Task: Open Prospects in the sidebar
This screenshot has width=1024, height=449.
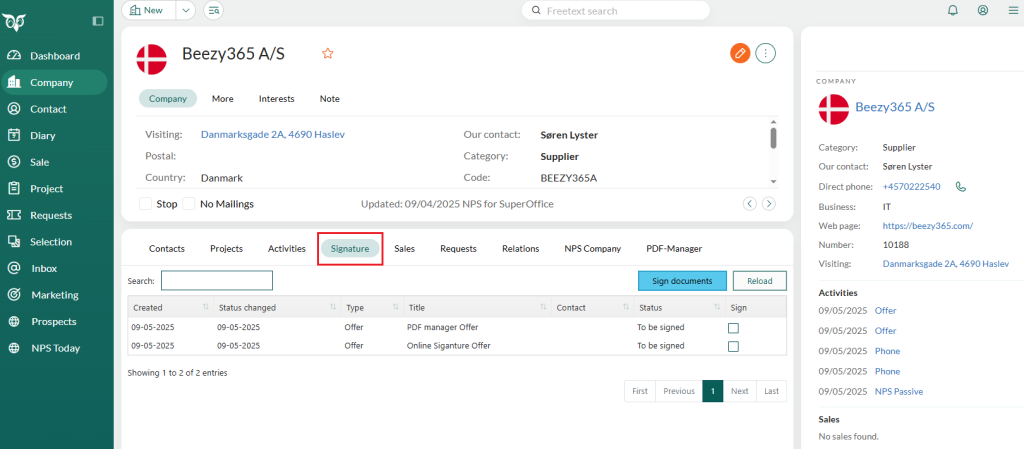Action: [x=54, y=322]
